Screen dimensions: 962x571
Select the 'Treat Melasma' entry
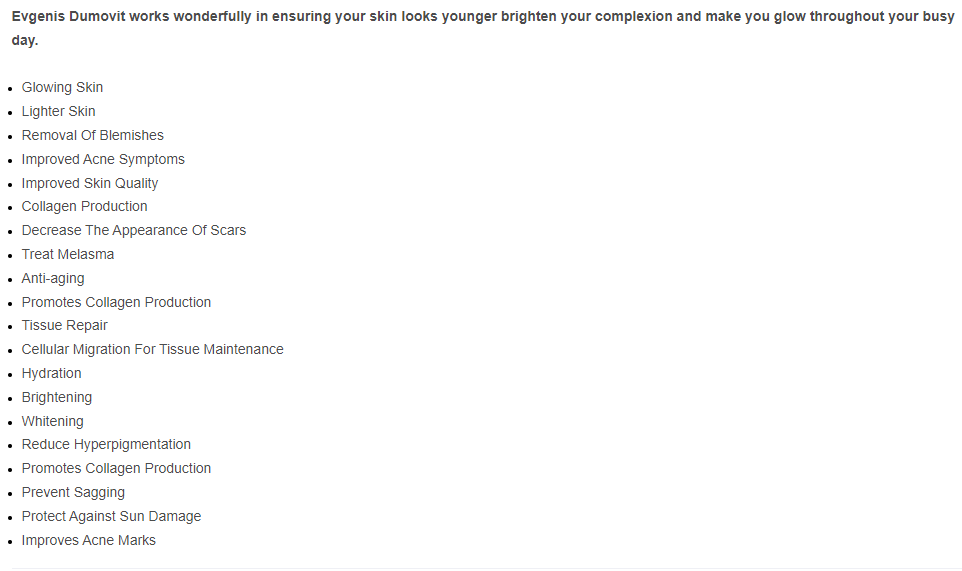[68, 254]
